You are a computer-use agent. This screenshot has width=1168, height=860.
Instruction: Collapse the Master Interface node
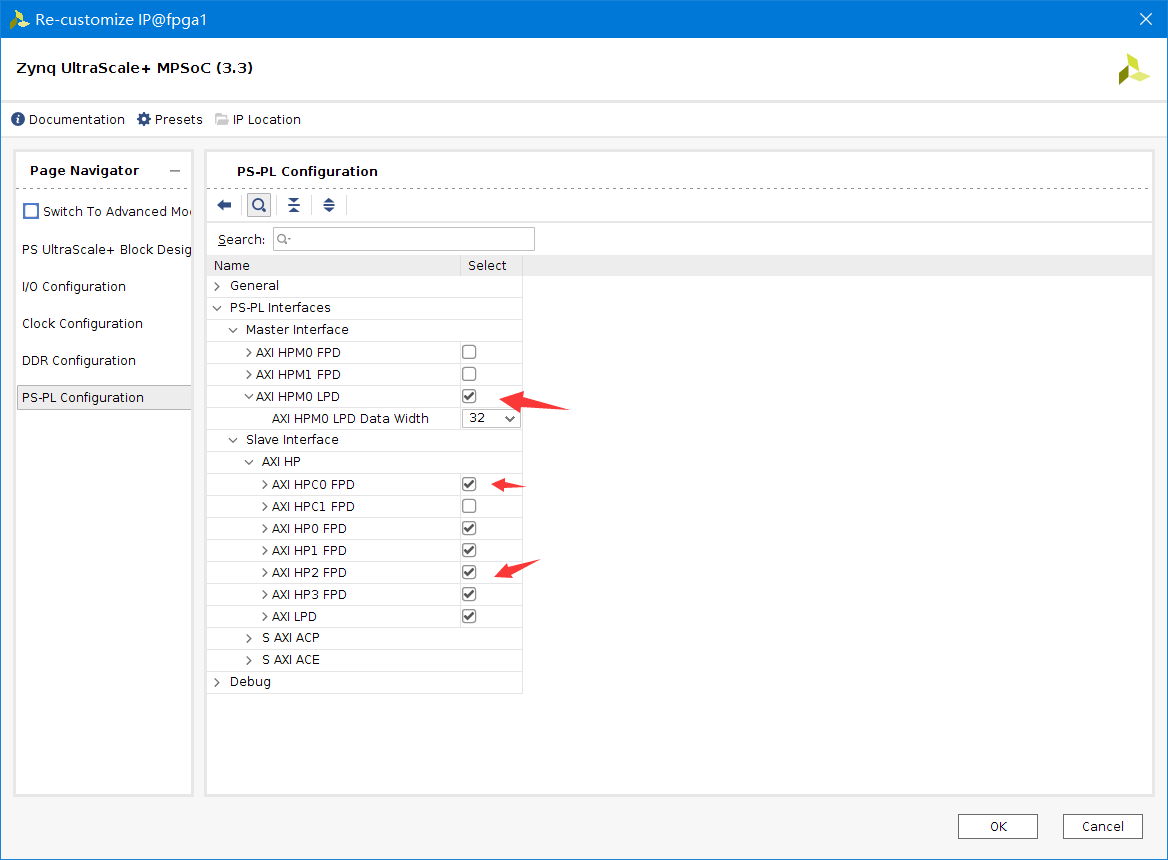tap(233, 330)
